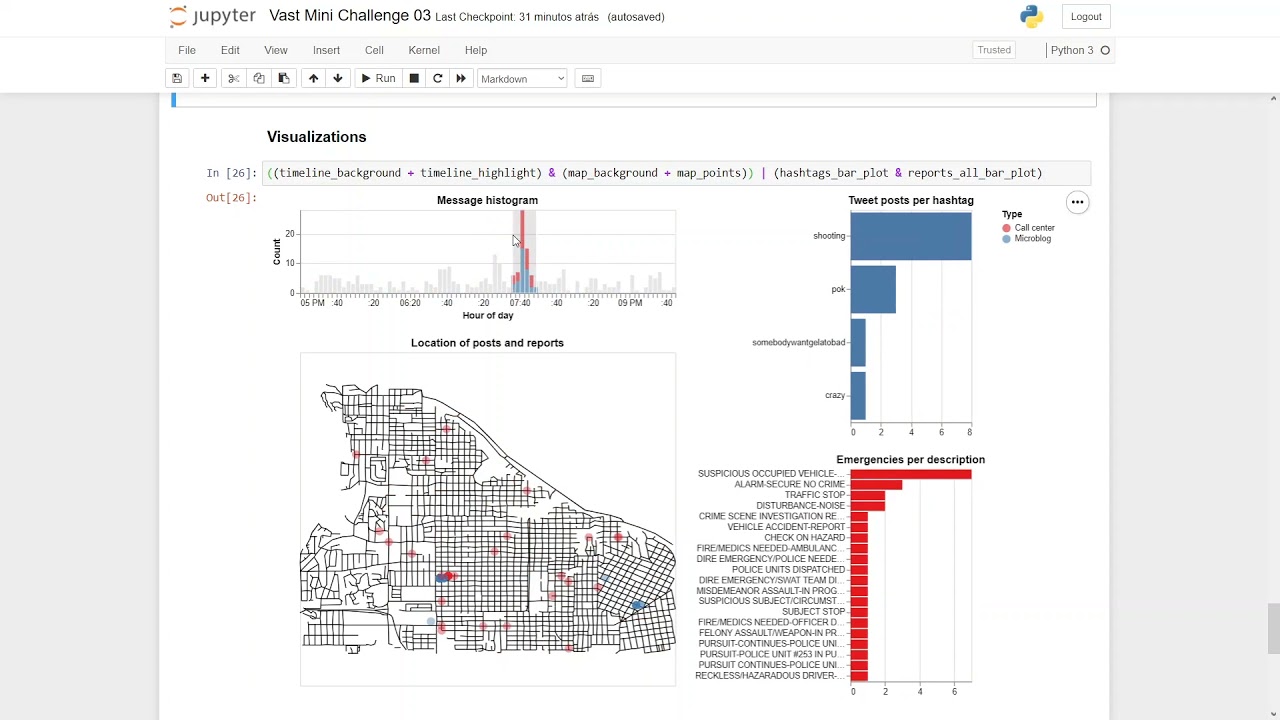Rename notebook title Vast Mini Challenge 03
This screenshot has width=1280, height=720.
[x=350, y=16]
